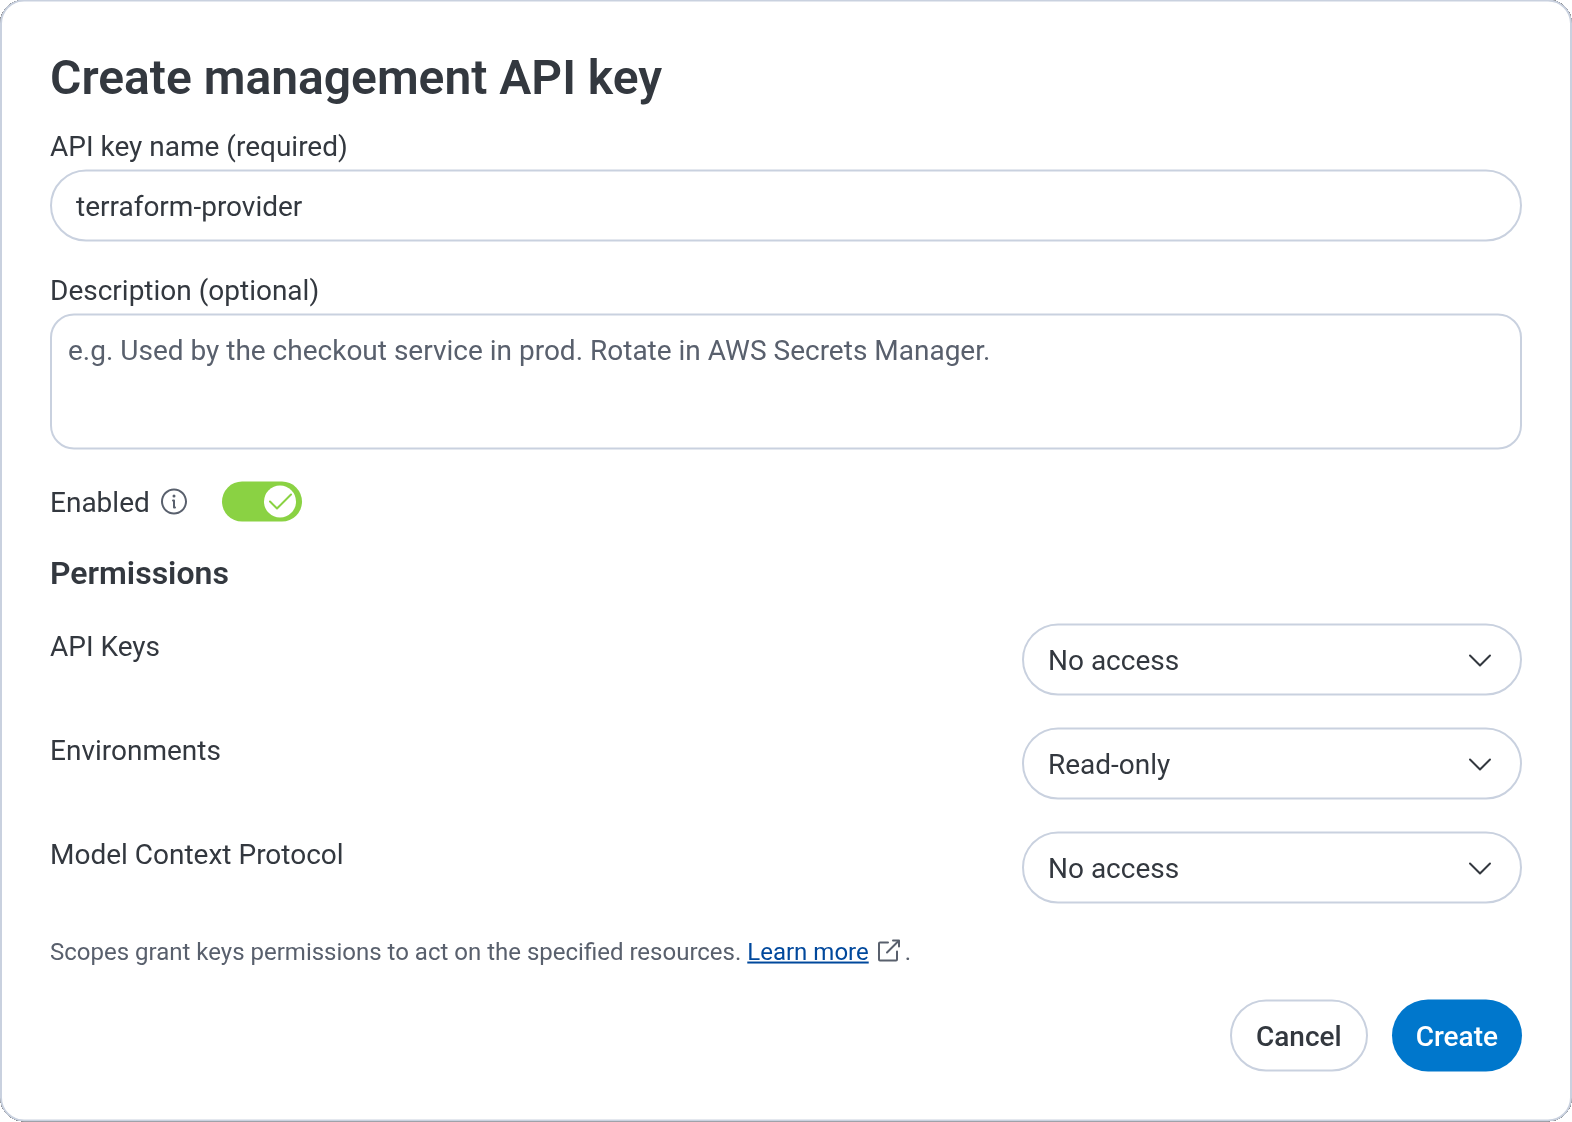The height and width of the screenshot is (1122, 1572).
Task: Open the API Keys permission dropdown
Action: click(1271, 660)
